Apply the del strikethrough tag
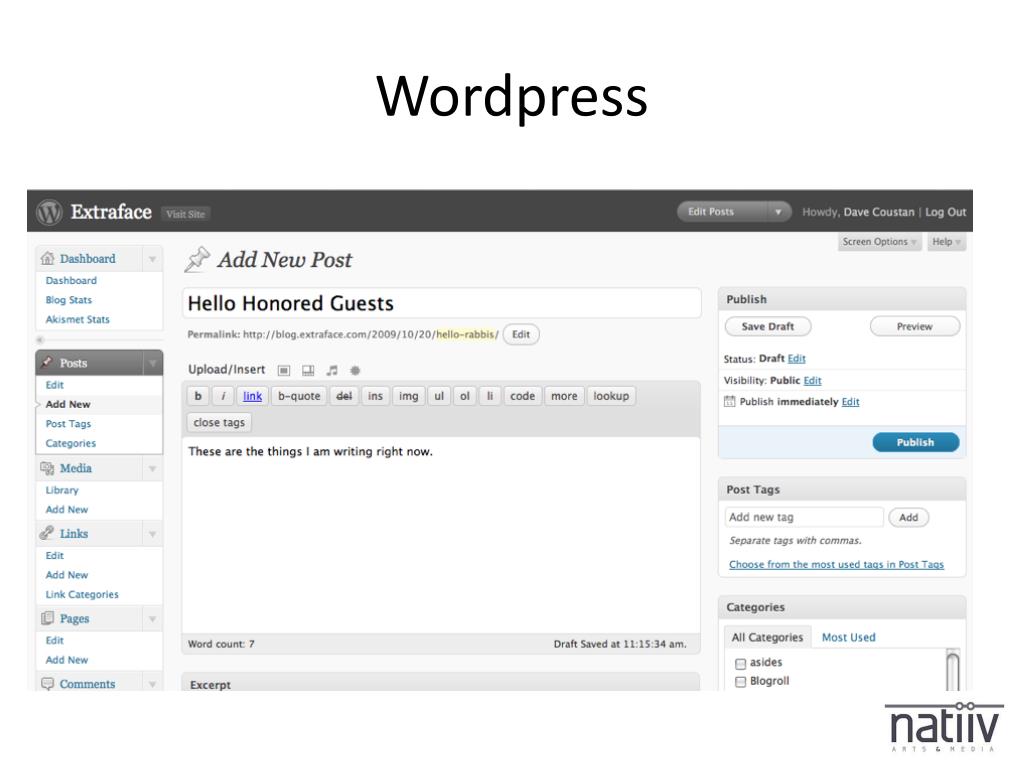 [344, 396]
